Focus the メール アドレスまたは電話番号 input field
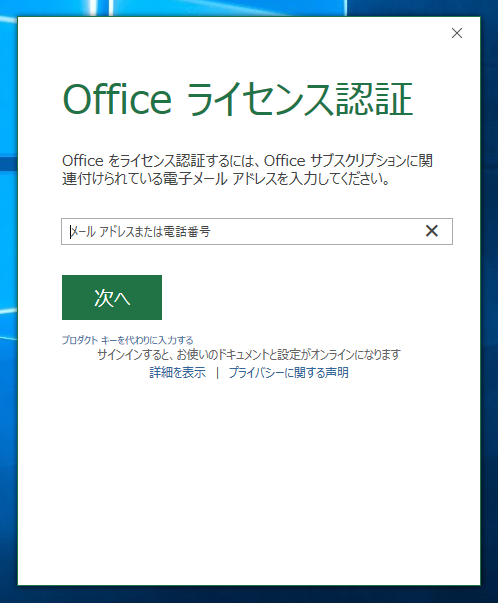 point(256,231)
